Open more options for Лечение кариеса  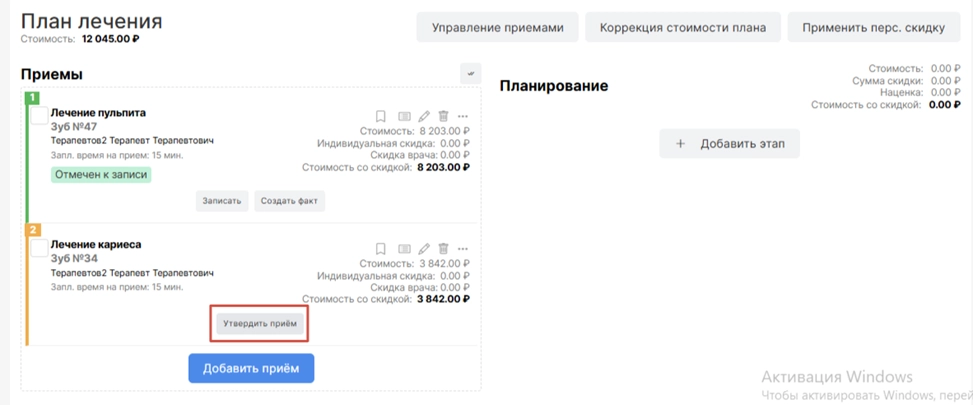[x=463, y=248]
